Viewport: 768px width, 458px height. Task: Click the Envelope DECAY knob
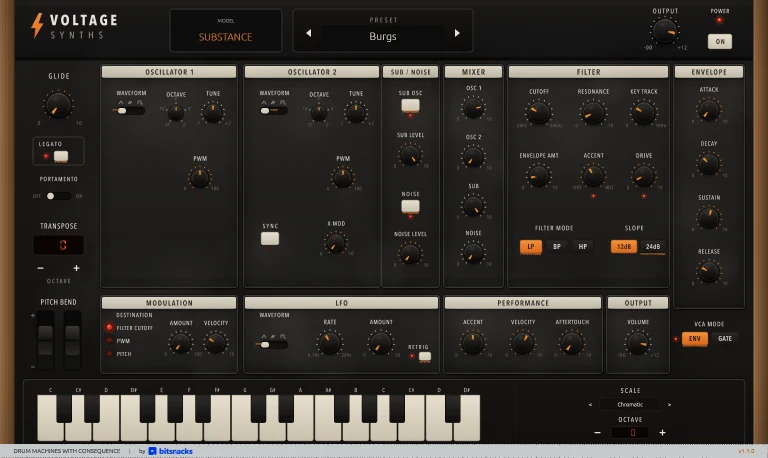[709, 164]
